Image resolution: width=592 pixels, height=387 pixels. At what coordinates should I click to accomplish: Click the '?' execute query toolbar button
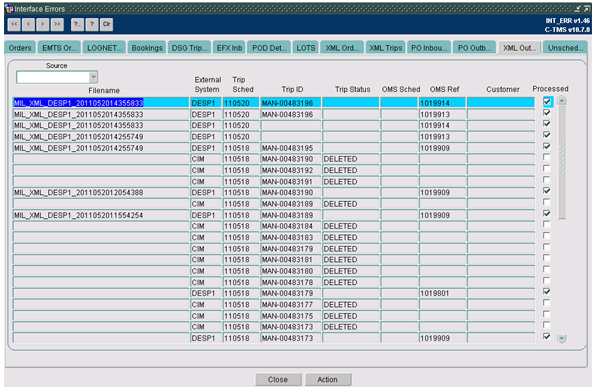(x=92, y=25)
